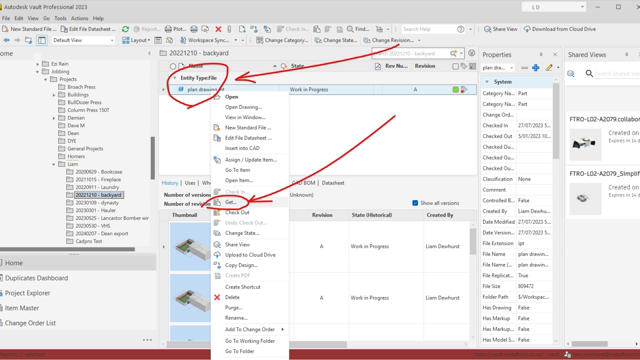This screenshot has width=640, height=360.
Task: Click the blue plus icon in Properties
Action: [x=536, y=68]
